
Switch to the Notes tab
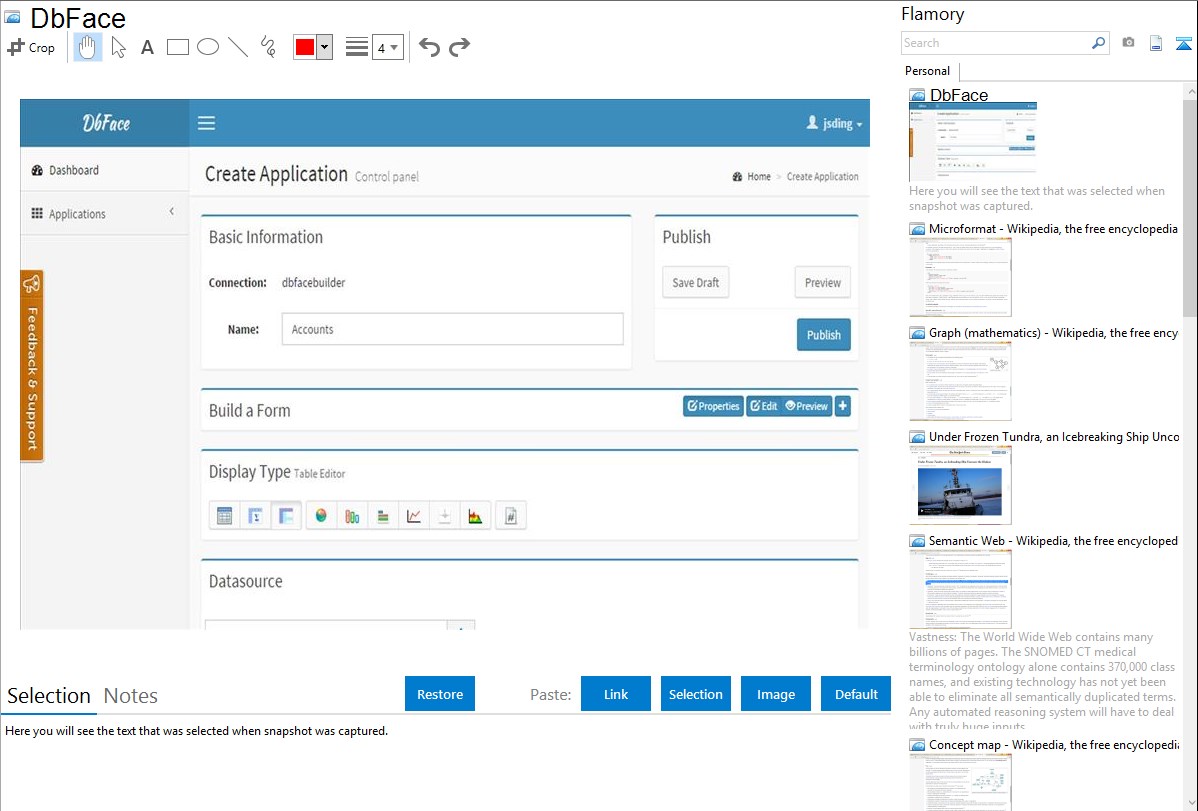(x=131, y=696)
